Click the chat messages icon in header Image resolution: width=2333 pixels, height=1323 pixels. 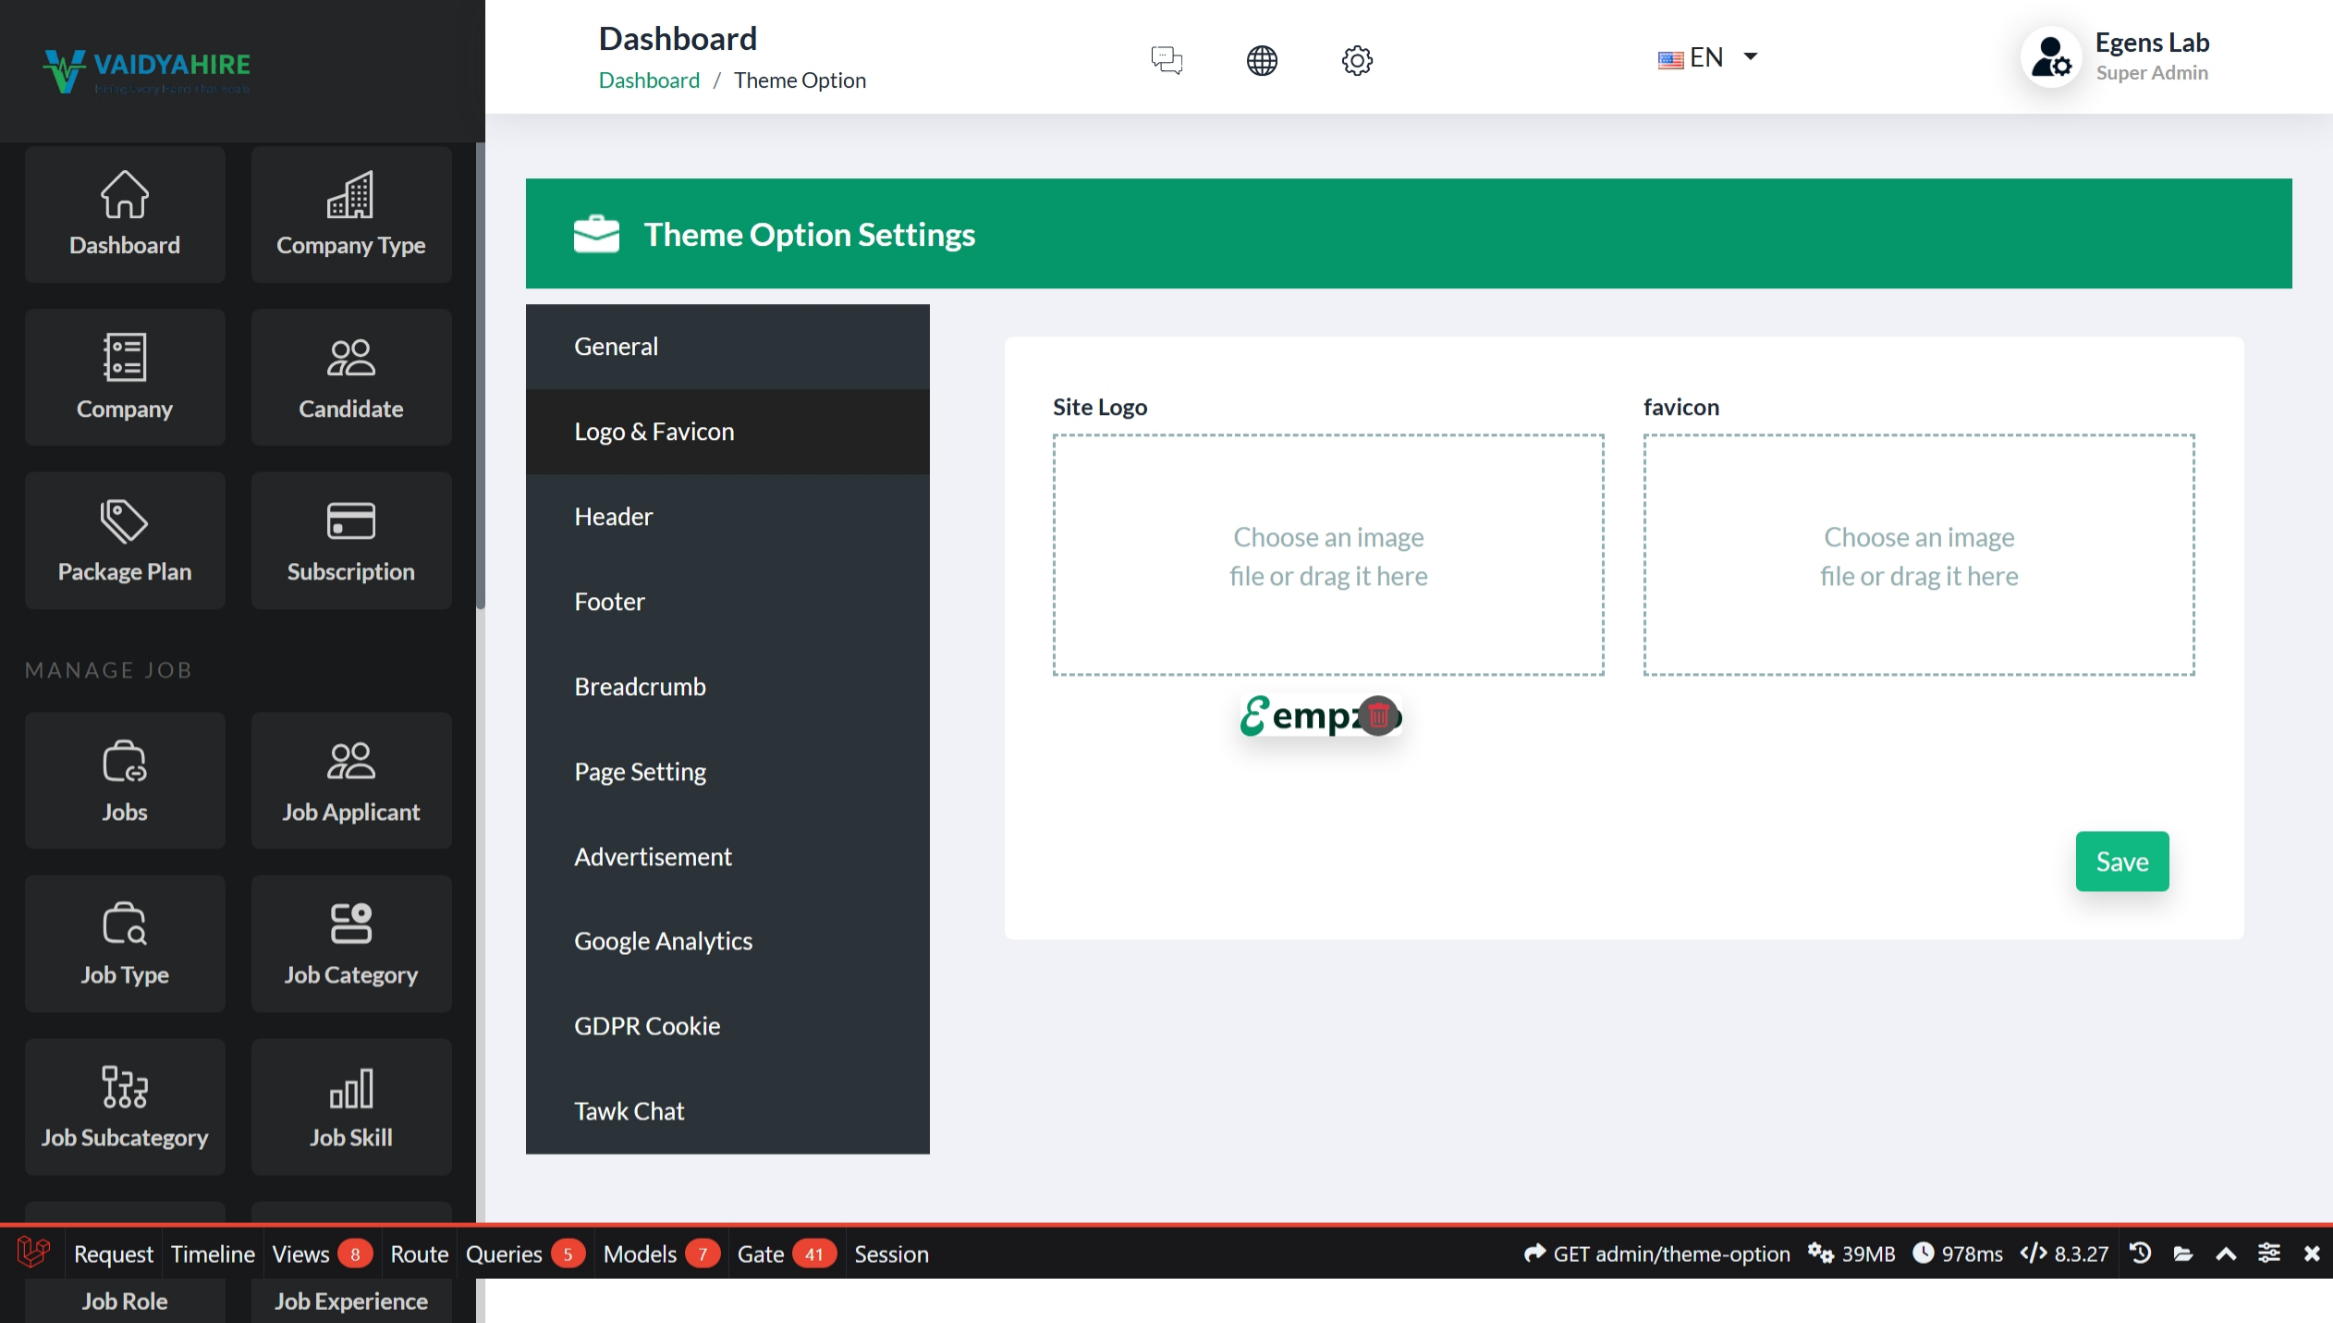point(1166,60)
